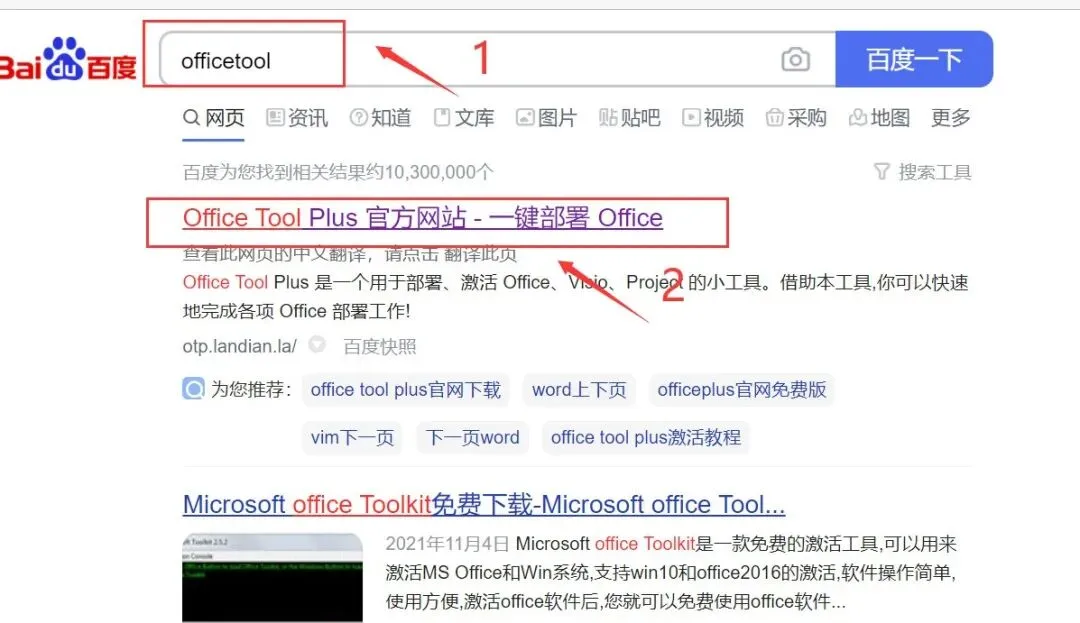Click the snippet text 地完成各项 Office 部署工作!
The image size is (1080, 623).
296,311
